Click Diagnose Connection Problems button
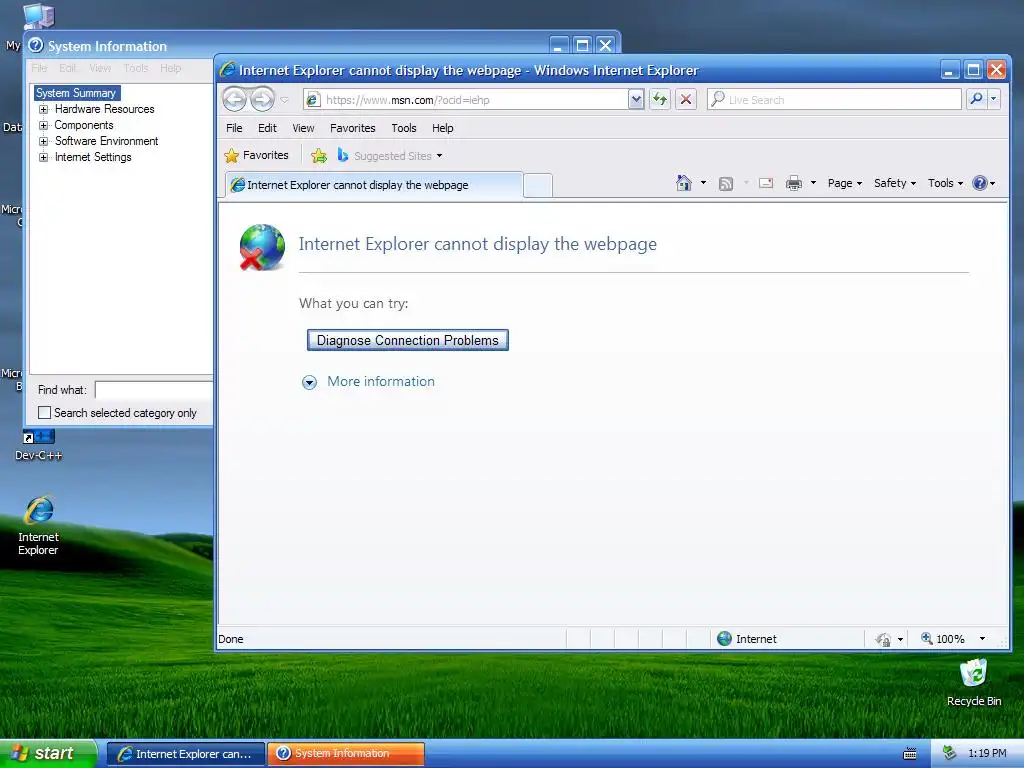The height and width of the screenshot is (768, 1024). click(x=408, y=340)
